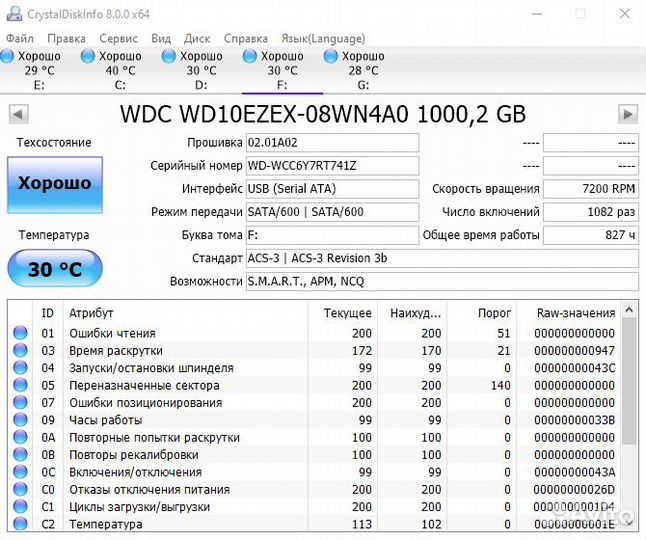Go to previous disk with left arrow

point(19,114)
